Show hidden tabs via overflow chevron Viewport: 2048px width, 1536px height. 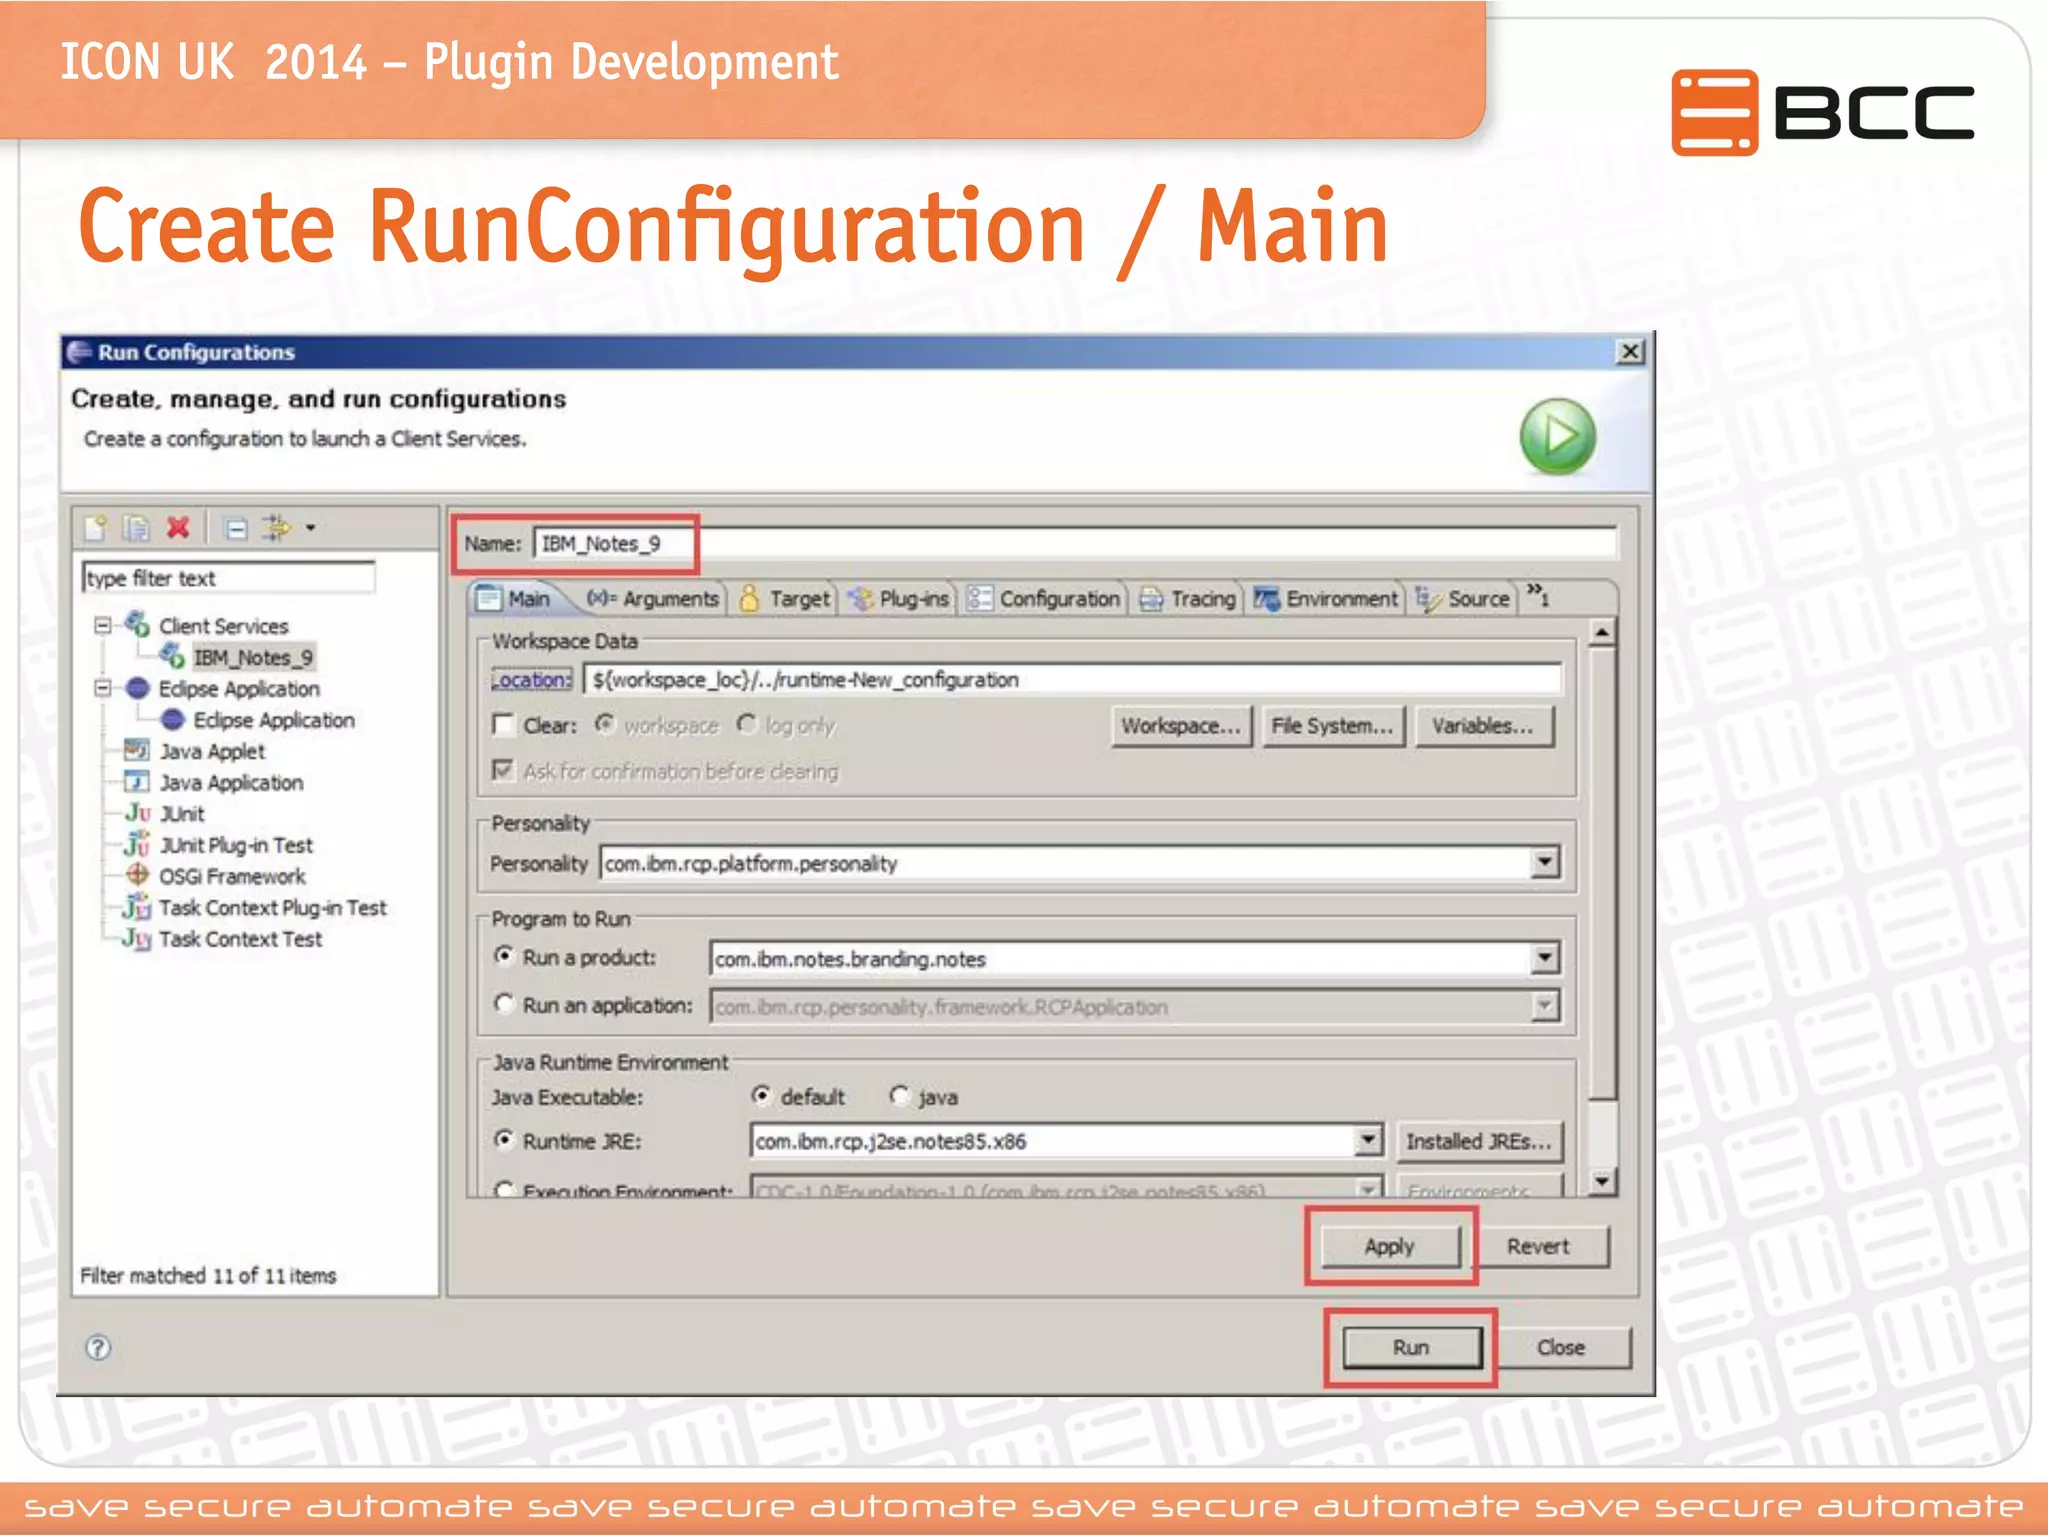1538,595
